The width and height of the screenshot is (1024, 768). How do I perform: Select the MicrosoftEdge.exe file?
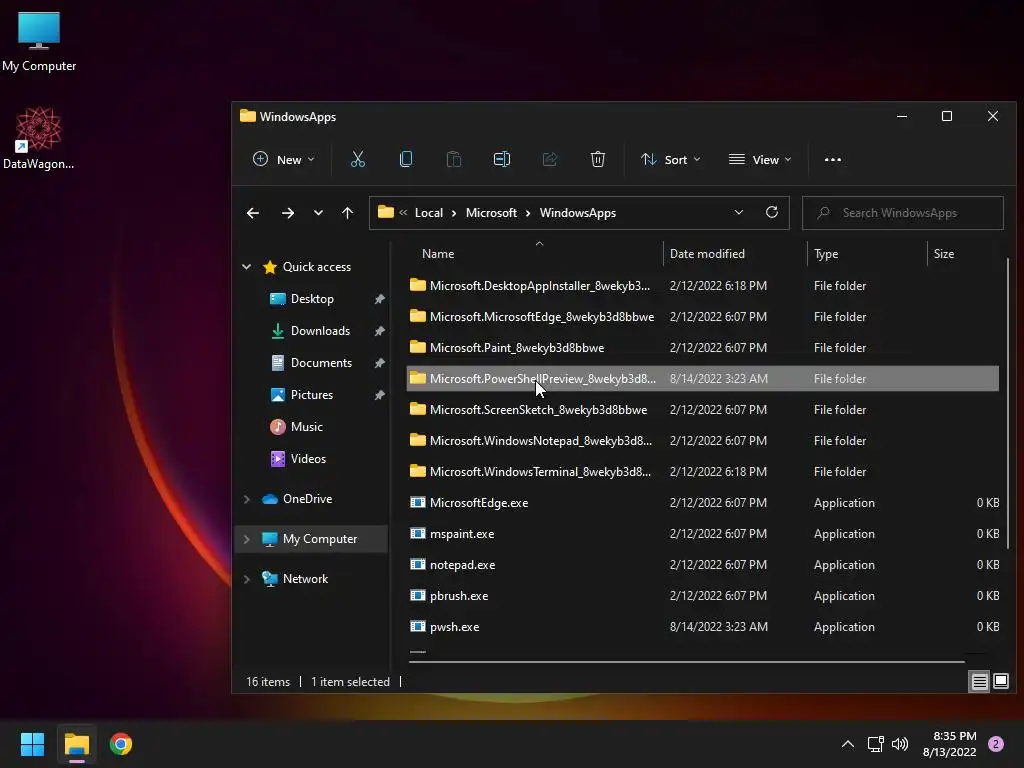pos(703,503)
